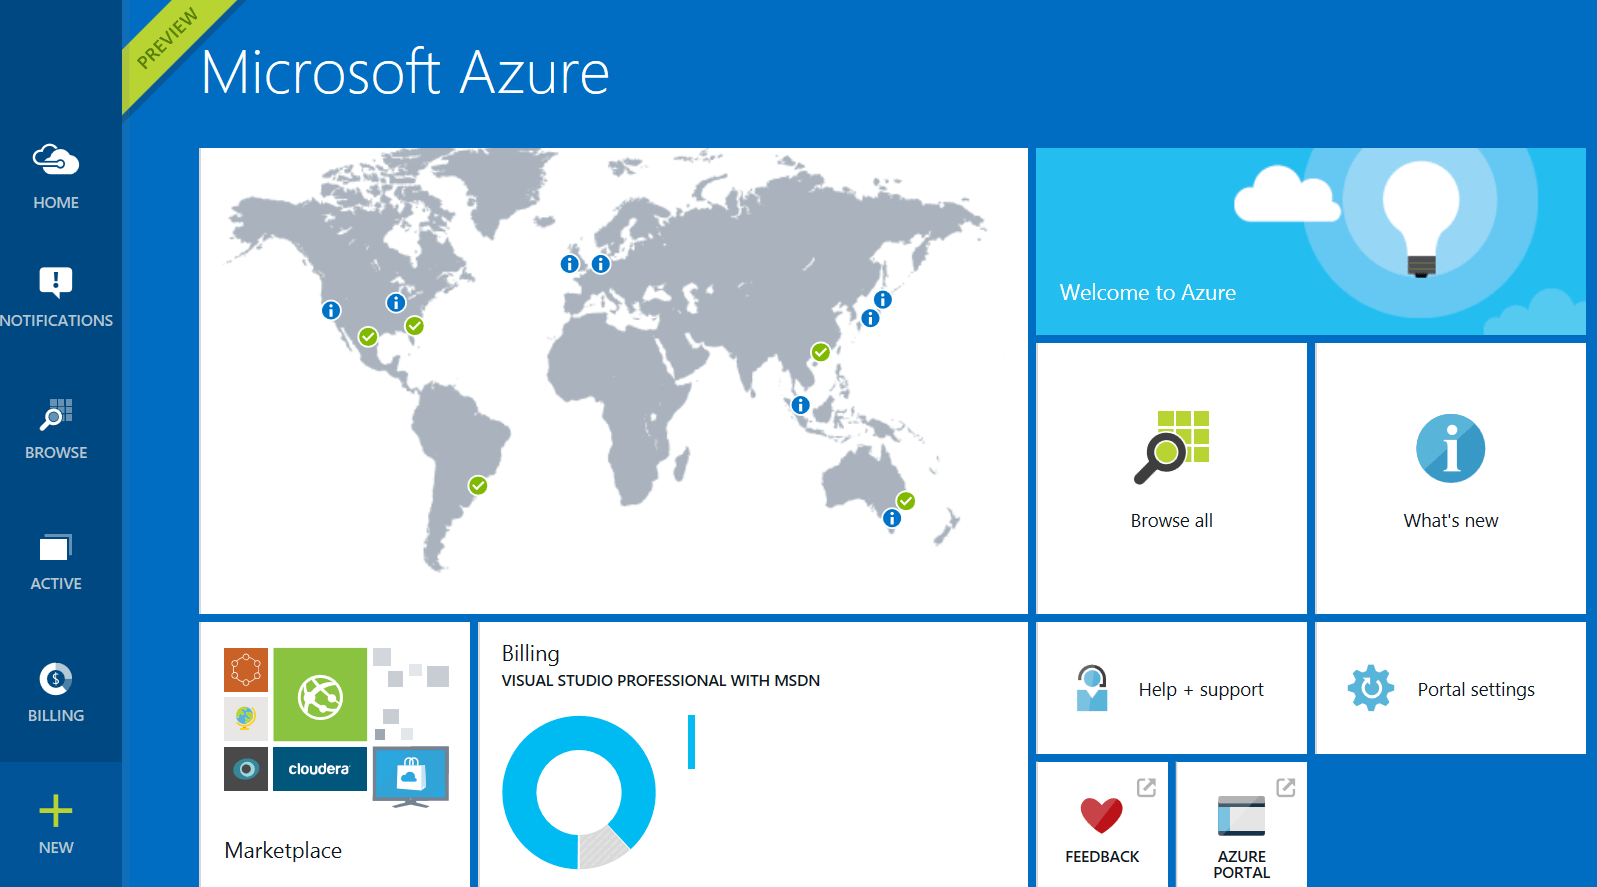
Task: Click FEEDBACK label
Action: click(x=1102, y=856)
